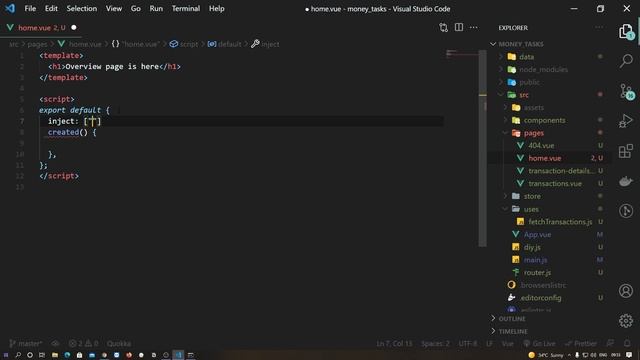Open the Selection menu

click(82, 9)
